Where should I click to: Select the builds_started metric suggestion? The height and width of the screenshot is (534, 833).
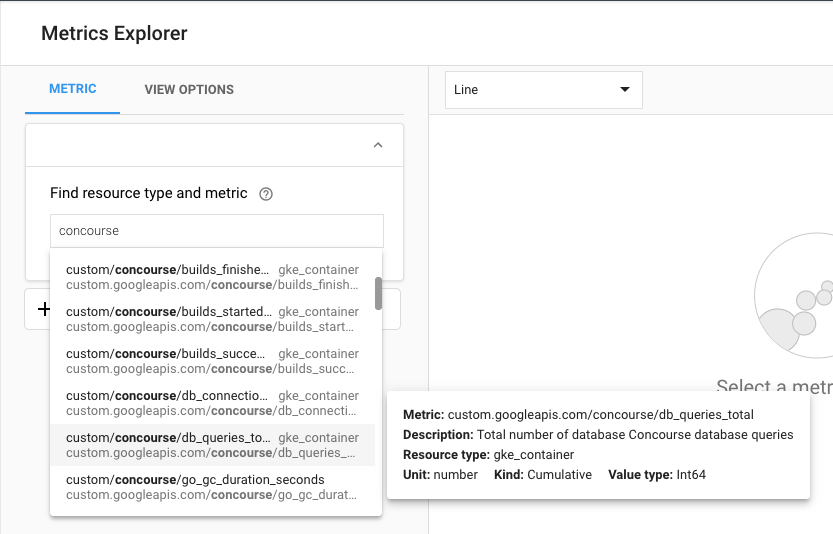[x=212, y=319]
